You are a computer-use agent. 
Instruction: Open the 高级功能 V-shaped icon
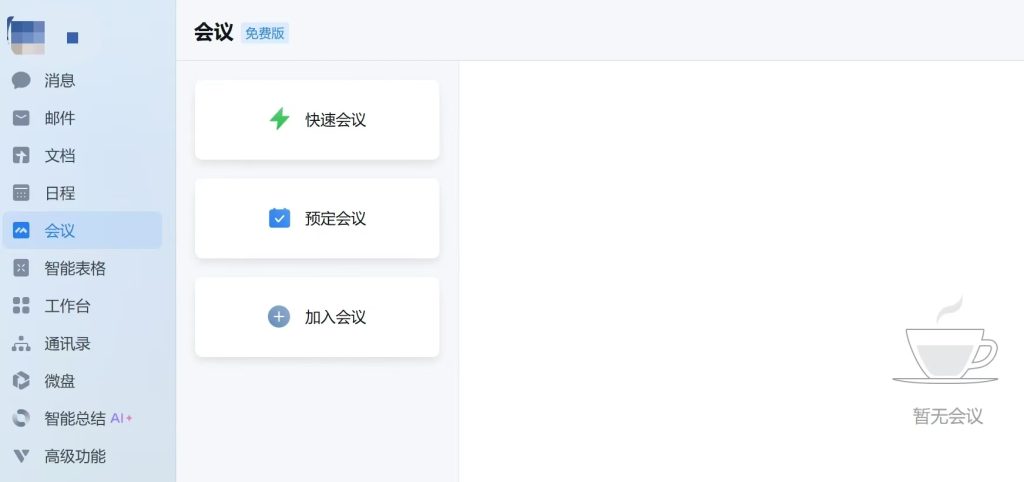coord(21,456)
